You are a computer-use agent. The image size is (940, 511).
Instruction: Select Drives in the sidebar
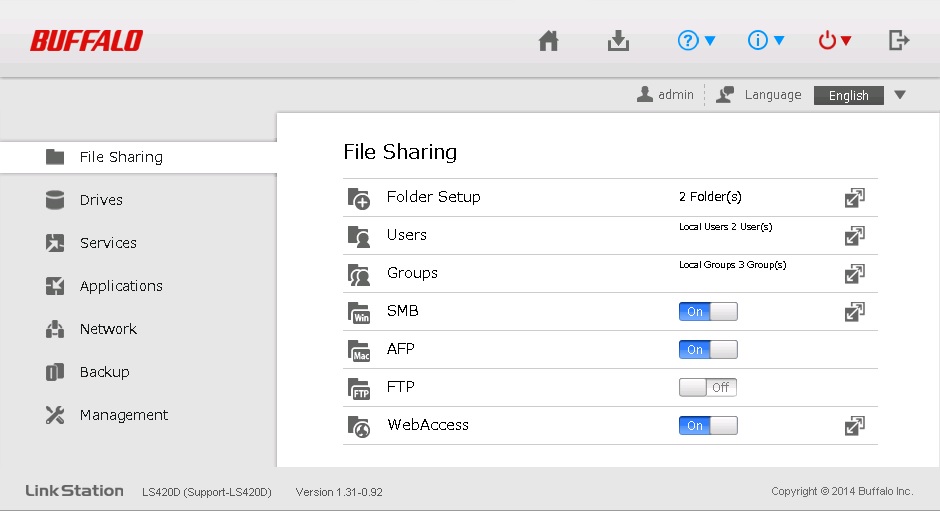click(x=101, y=200)
